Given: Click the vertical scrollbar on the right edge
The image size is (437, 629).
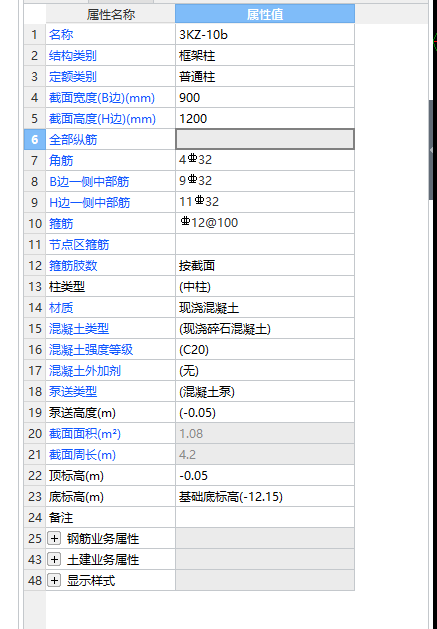Looking at the screenshot, I should coord(431,150).
